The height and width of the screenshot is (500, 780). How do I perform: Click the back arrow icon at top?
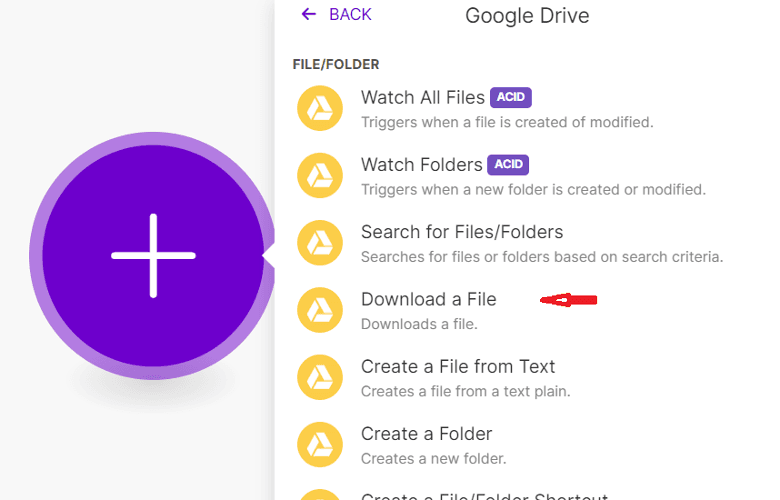click(x=308, y=14)
